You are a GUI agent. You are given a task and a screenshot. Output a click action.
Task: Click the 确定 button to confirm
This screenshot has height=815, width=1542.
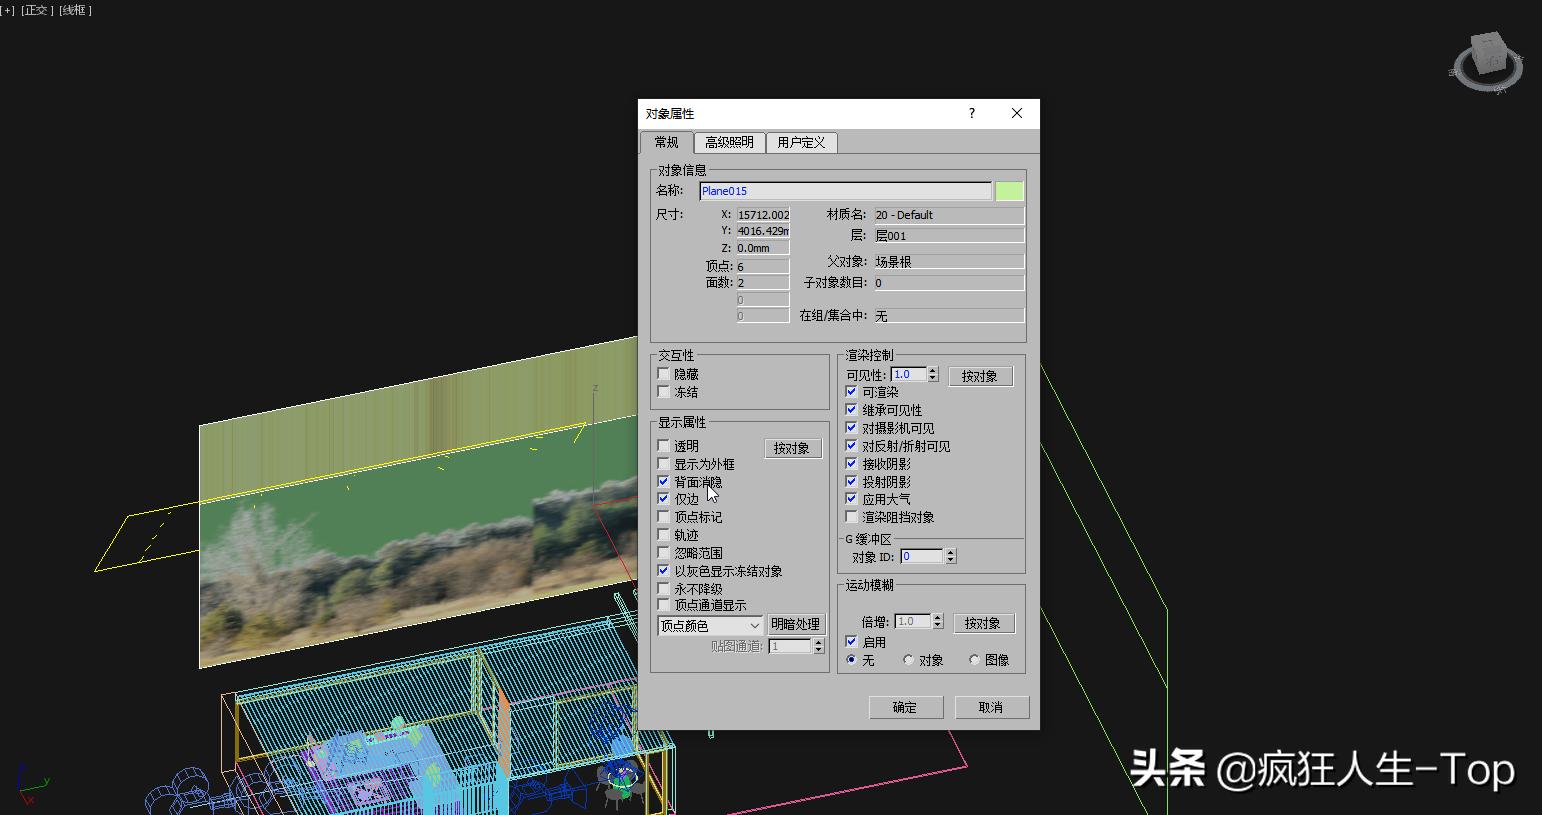[905, 707]
